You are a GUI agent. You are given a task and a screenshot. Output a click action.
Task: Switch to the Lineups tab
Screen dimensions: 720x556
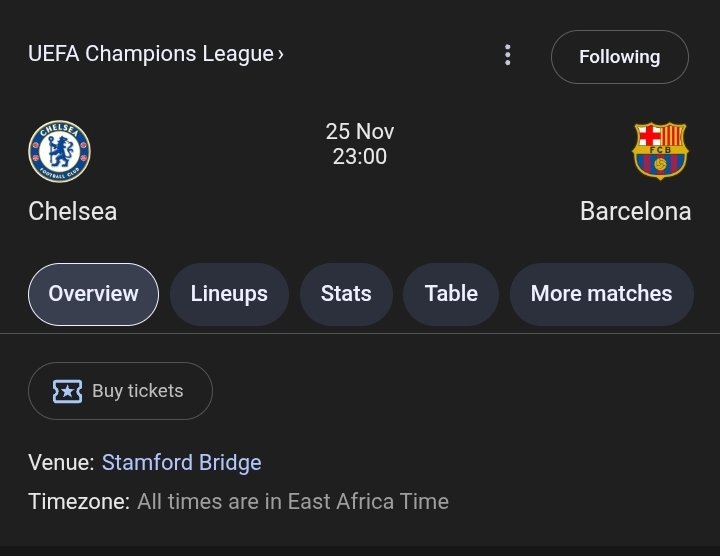(x=229, y=294)
